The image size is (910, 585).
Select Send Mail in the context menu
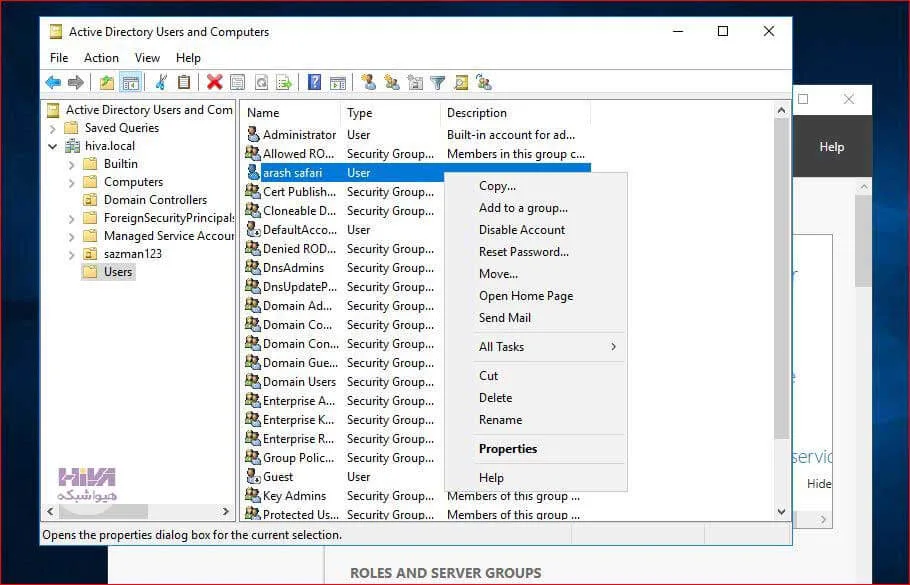pos(536,317)
